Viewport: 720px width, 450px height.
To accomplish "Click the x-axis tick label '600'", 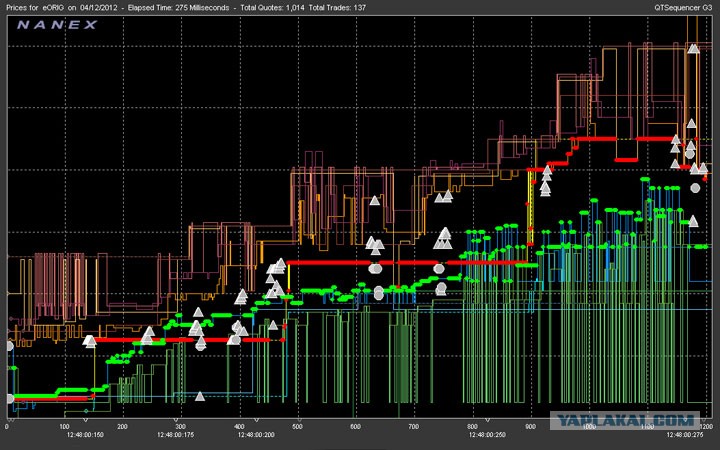I will point(355,427).
